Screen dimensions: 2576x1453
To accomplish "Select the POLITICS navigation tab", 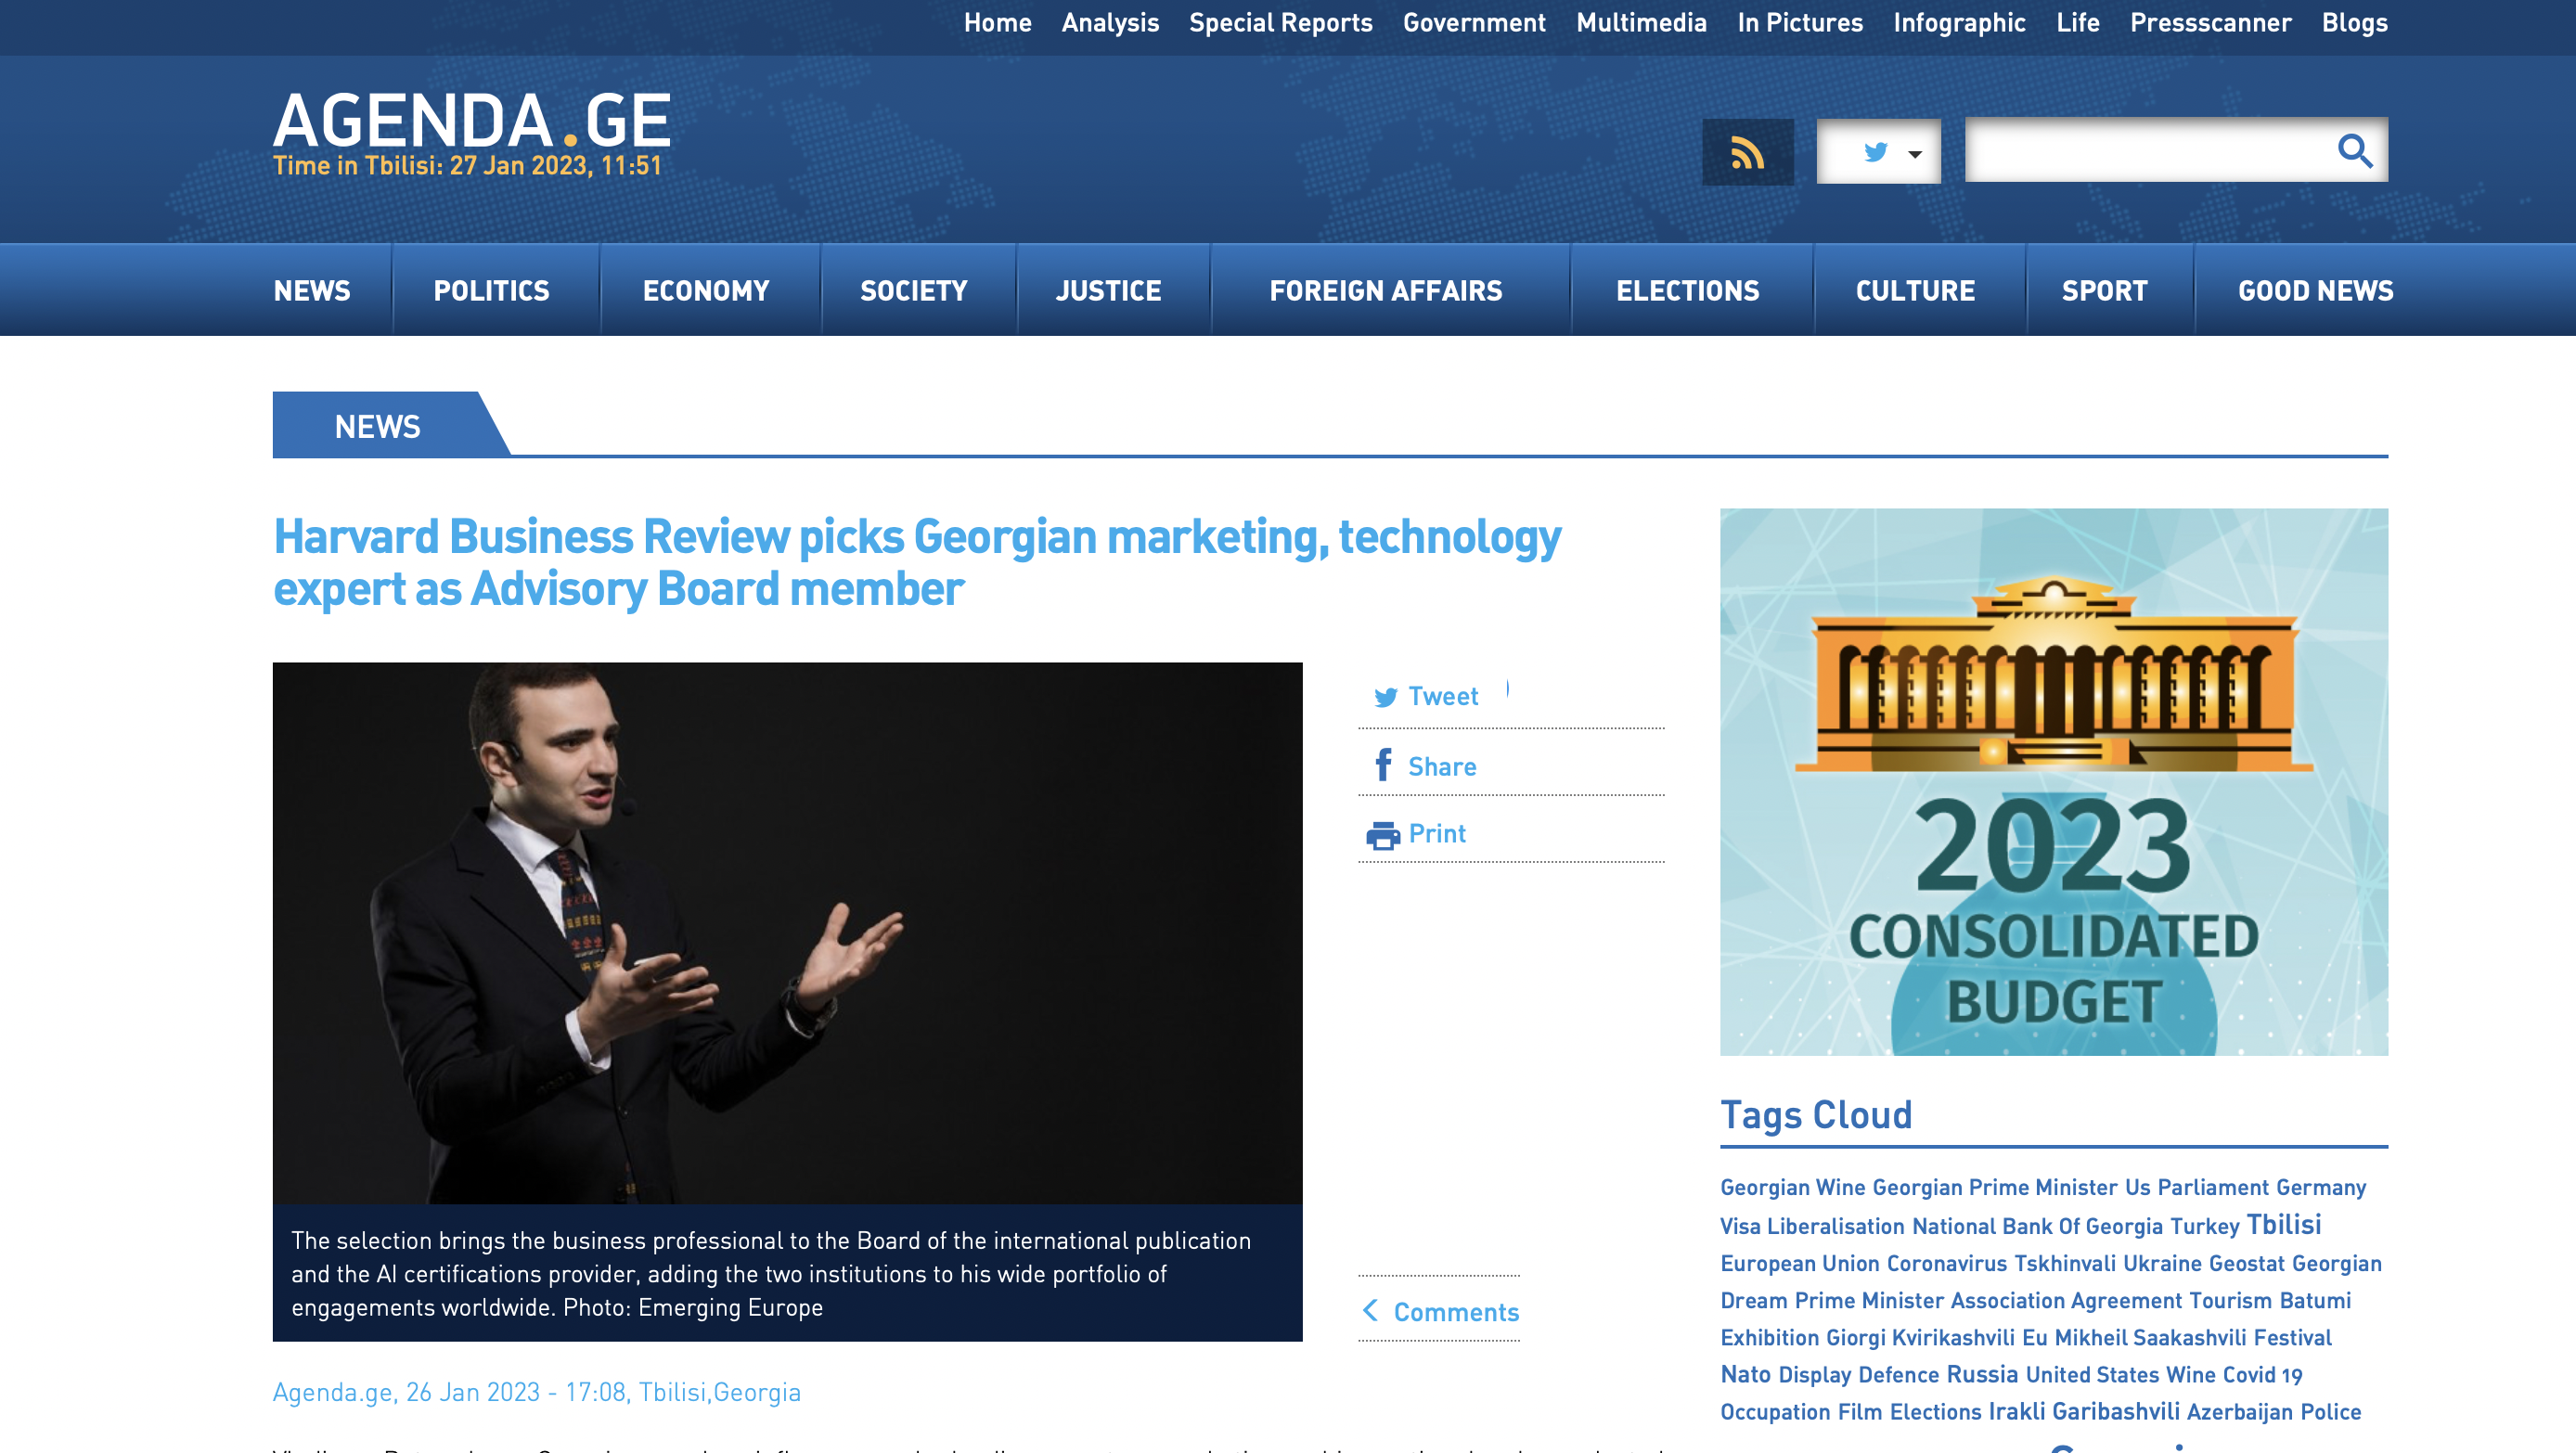I will pos(491,290).
